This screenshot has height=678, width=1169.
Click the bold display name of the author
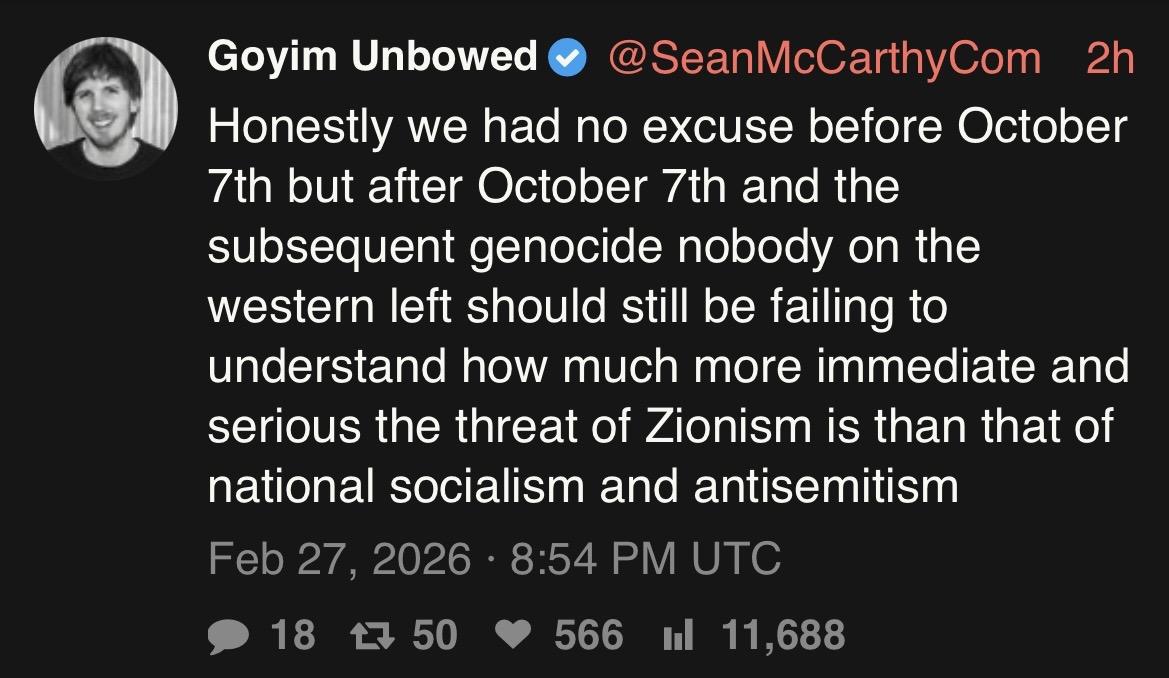(x=372, y=57)
